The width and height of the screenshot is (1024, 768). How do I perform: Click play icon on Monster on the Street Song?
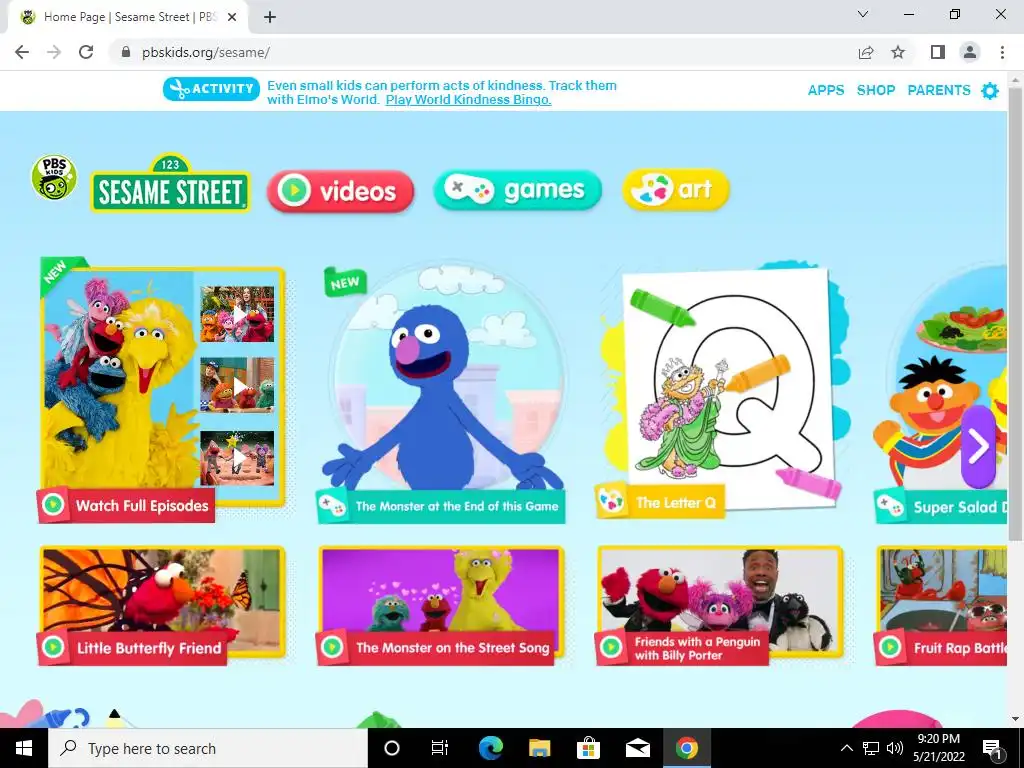click(x=332, y=647)
